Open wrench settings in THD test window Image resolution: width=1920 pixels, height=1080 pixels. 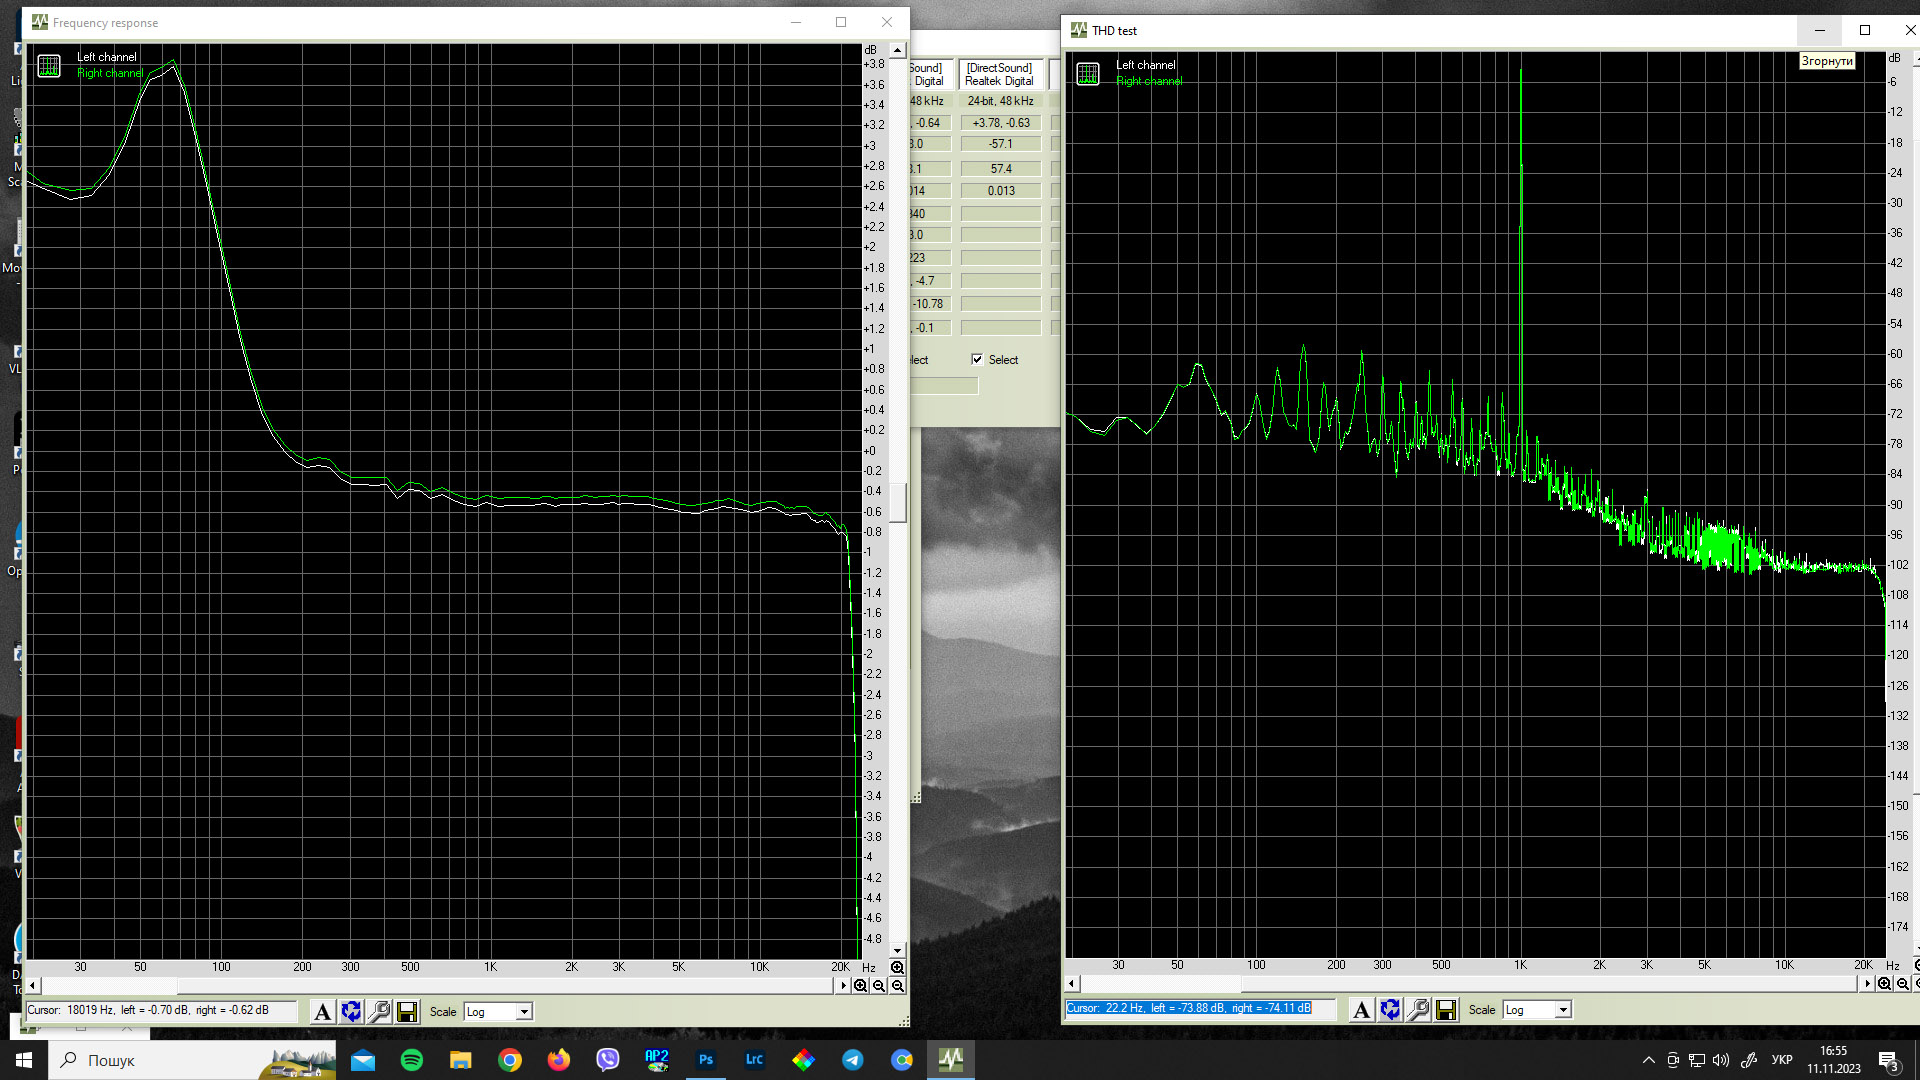1418,1010
